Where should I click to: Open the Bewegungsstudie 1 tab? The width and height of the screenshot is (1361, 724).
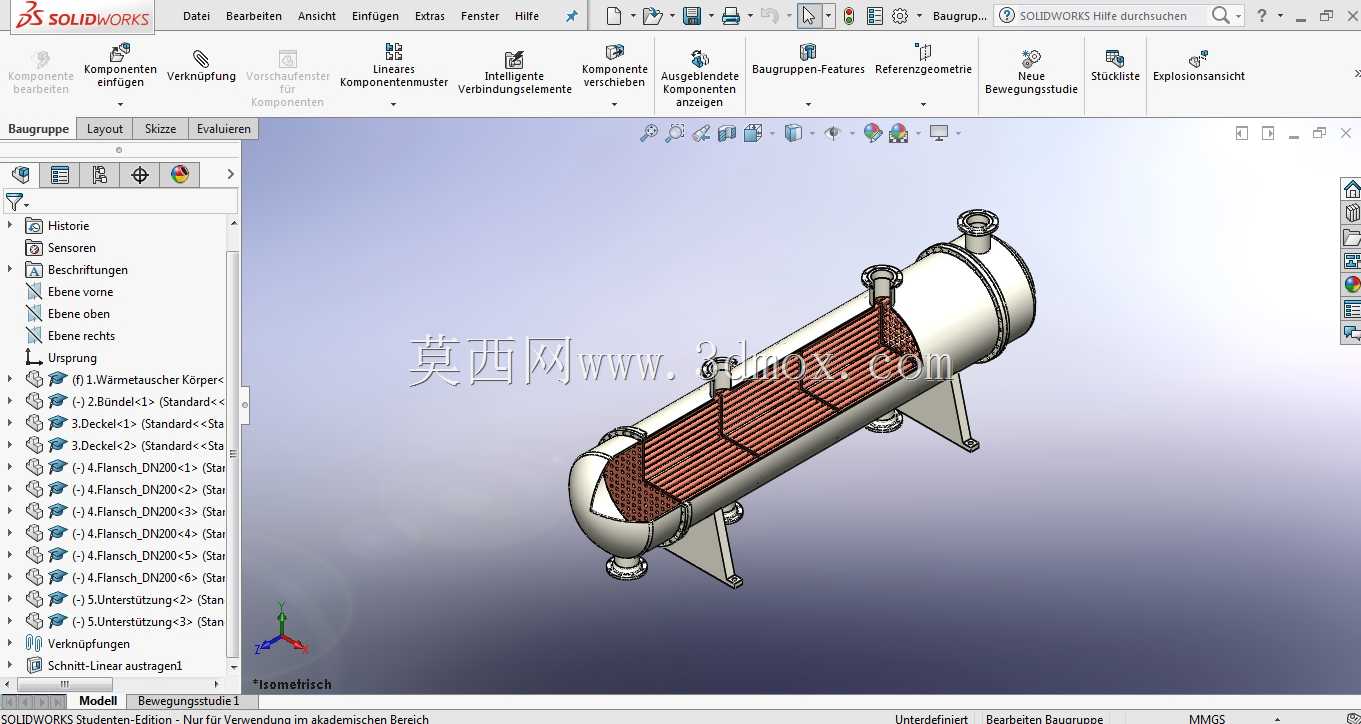189,701
